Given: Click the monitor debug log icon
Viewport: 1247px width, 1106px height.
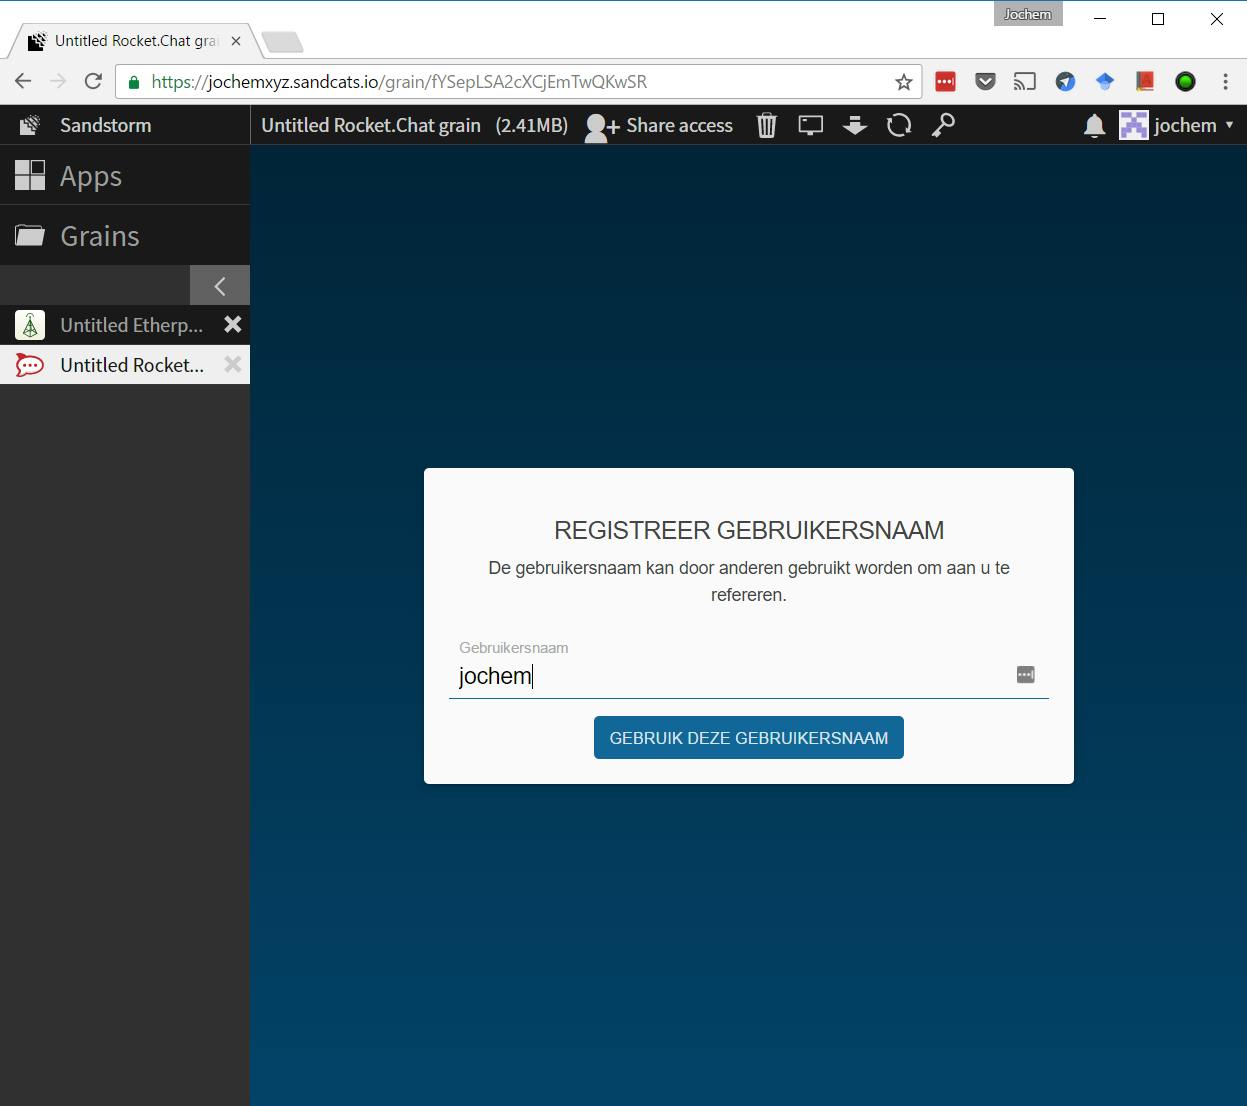Looking at the screenshot, I should (x=811, y=125).
